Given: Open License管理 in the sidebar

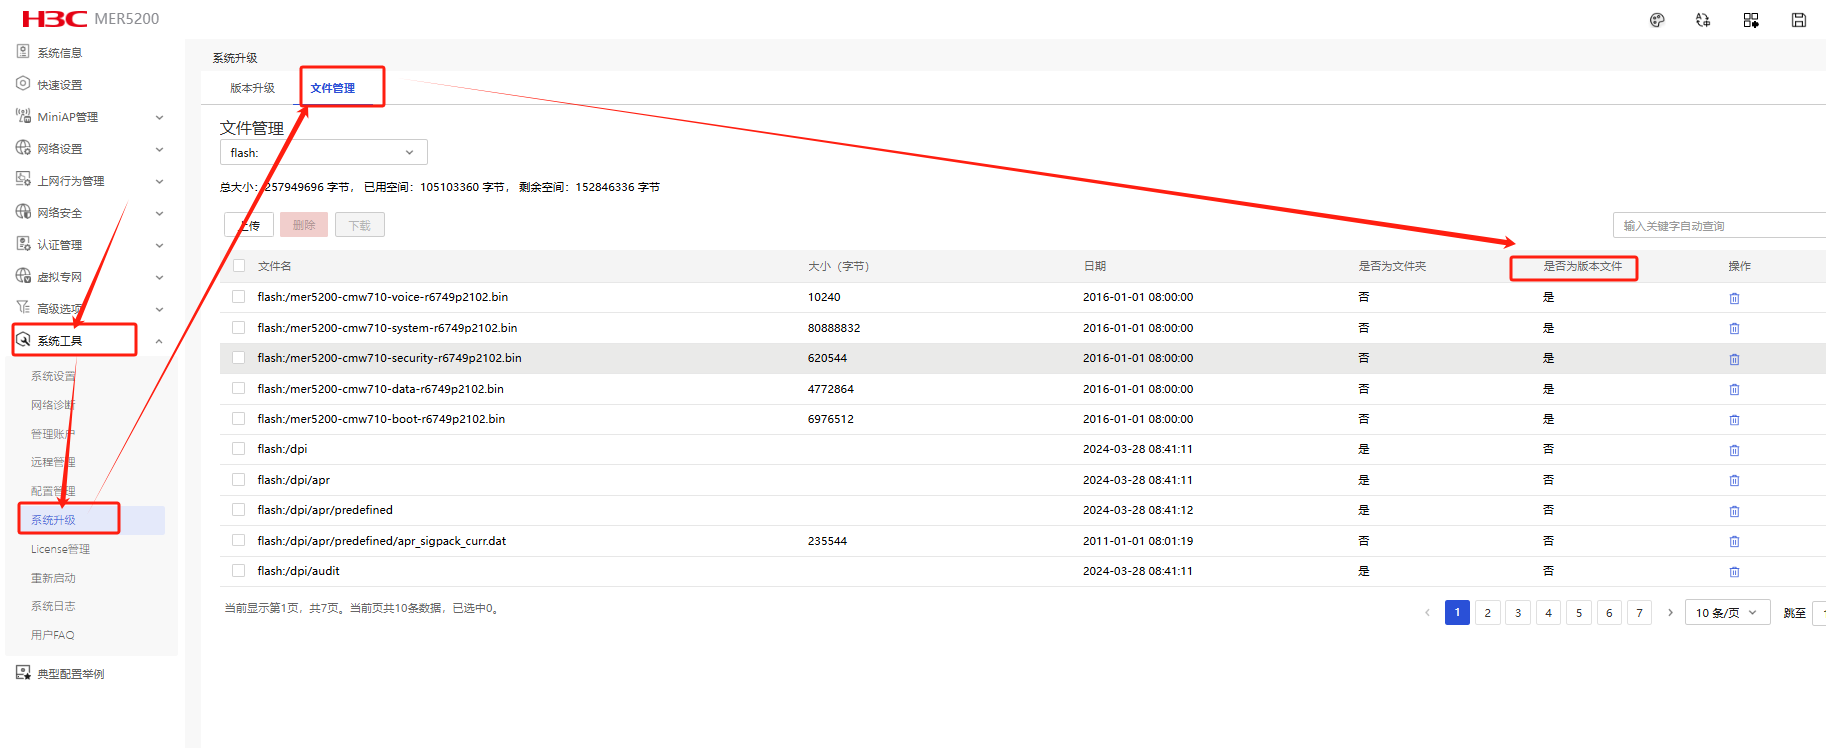Looking at the screenshot, I should tap(60, 549).
